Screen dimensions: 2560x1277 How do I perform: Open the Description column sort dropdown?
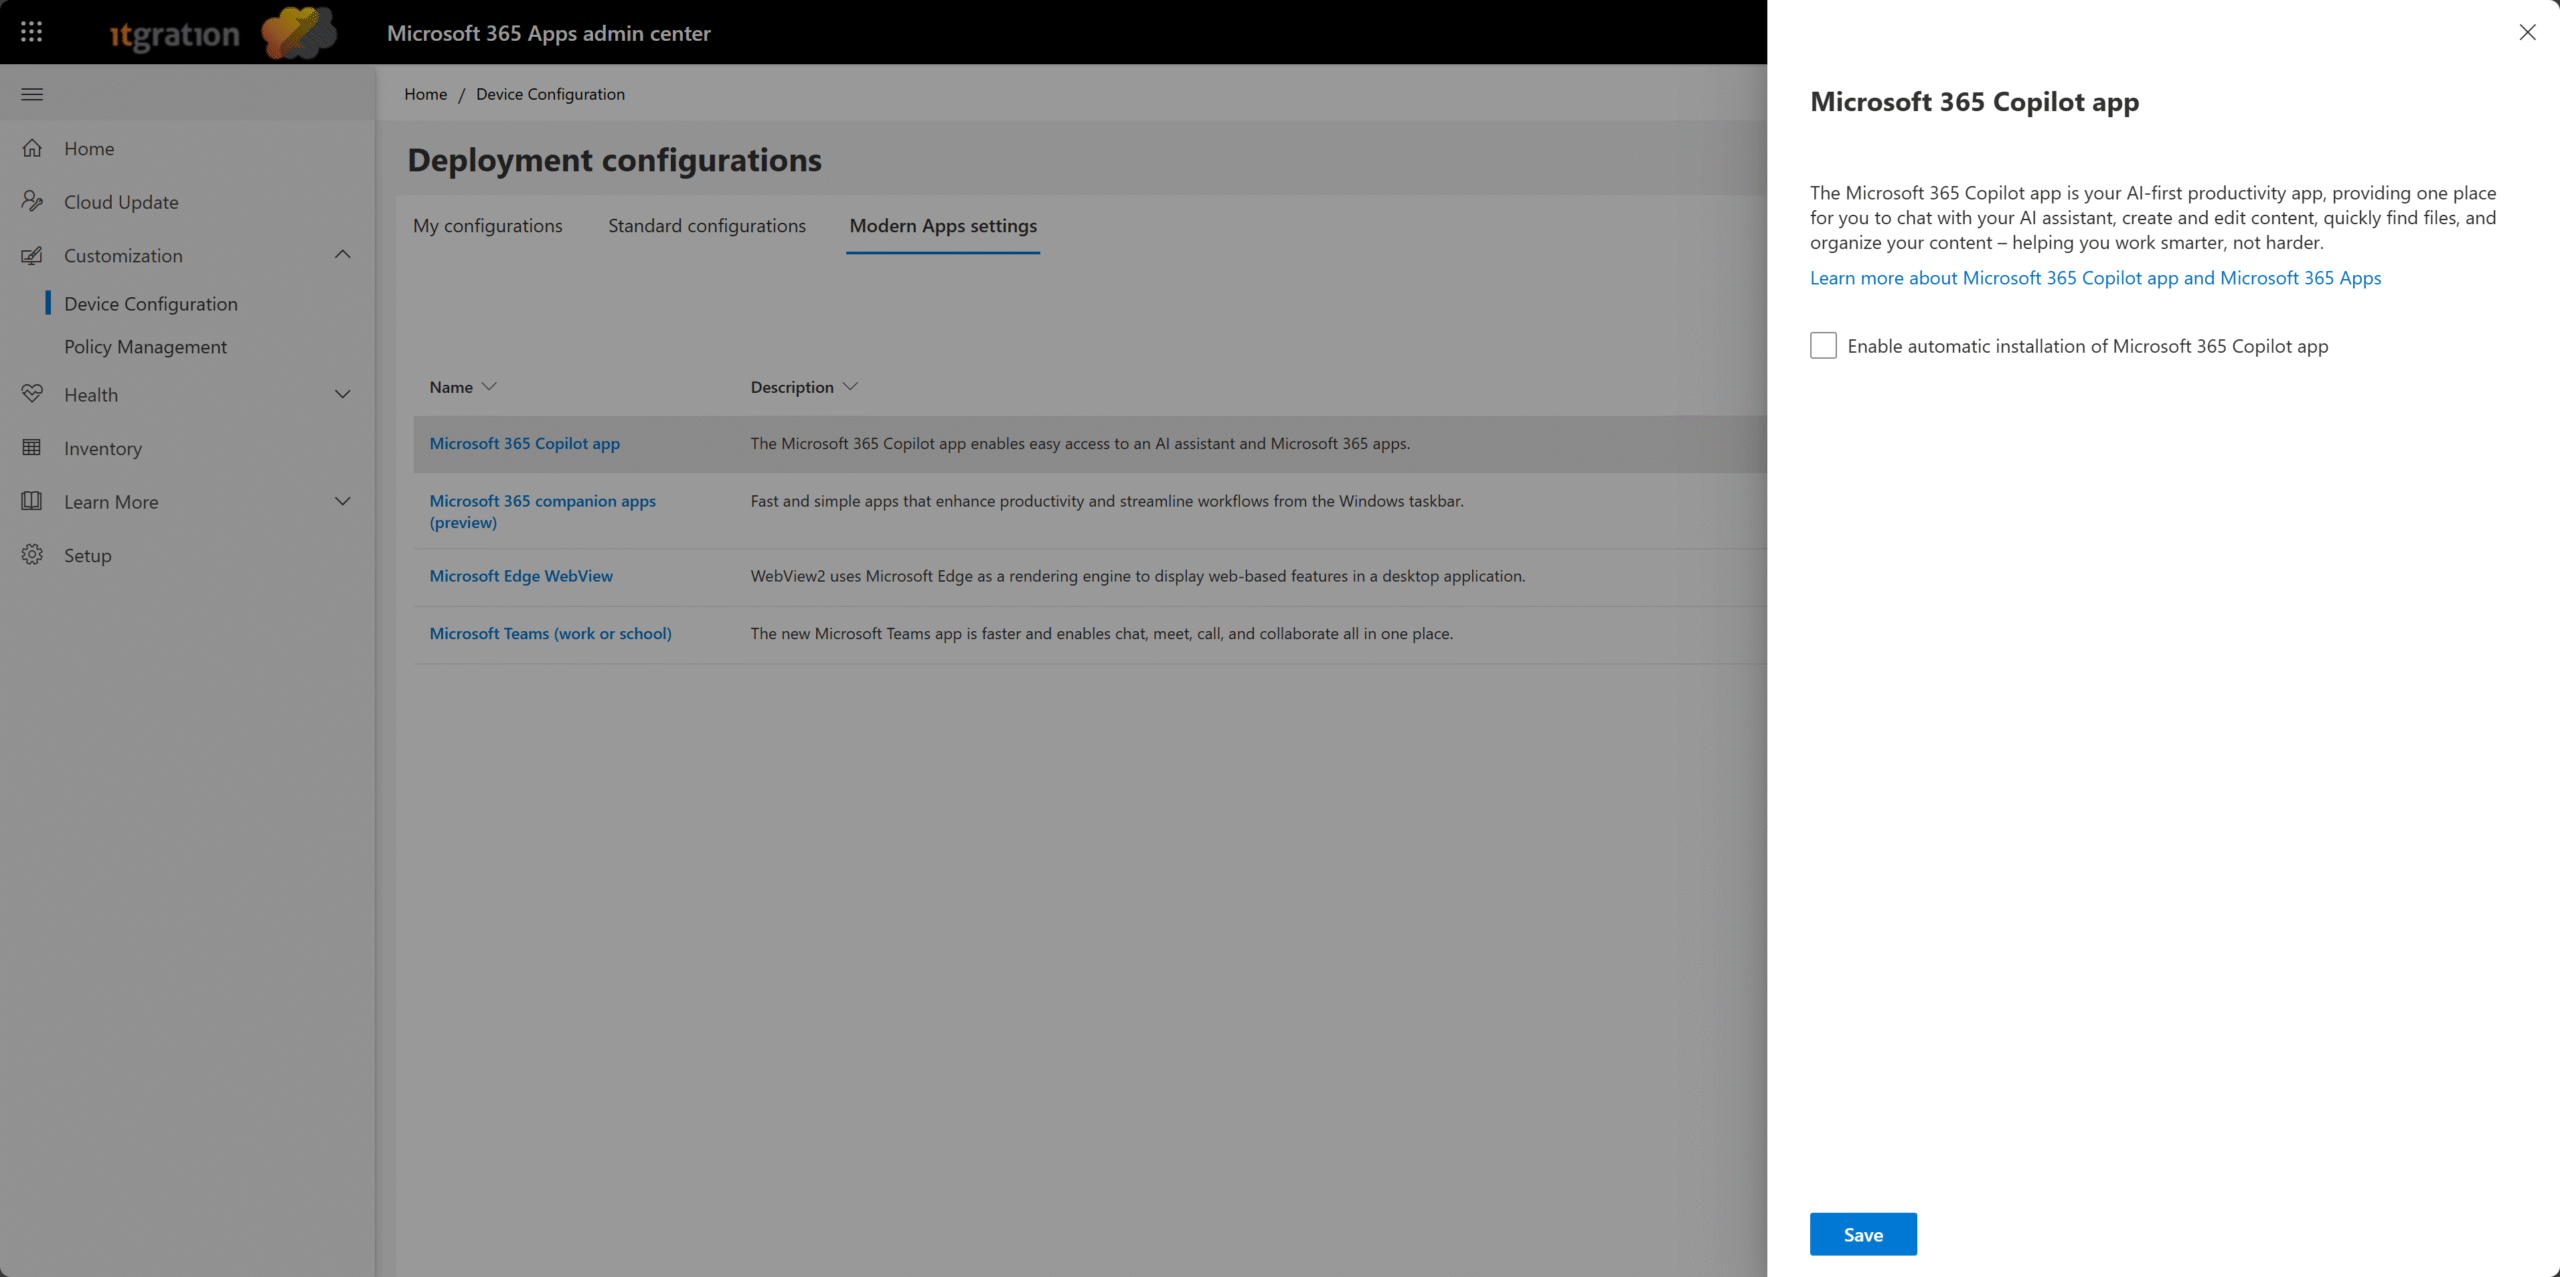(850, 387)
